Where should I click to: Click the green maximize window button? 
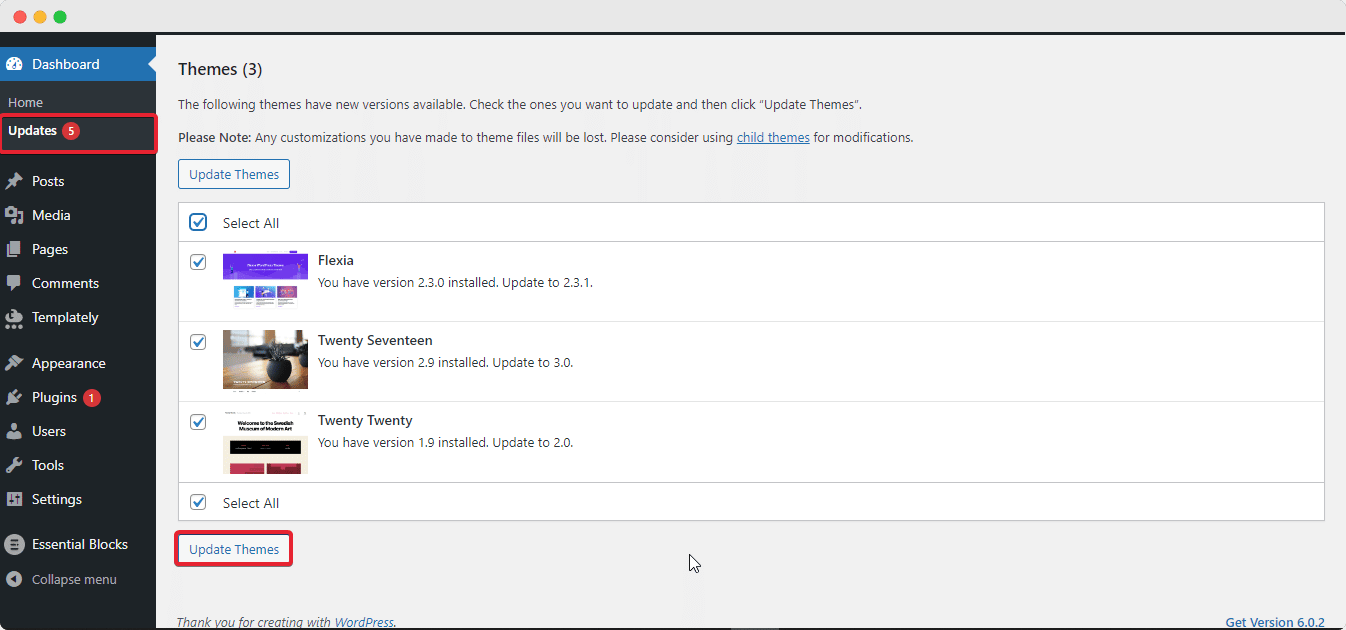(60, 17)
